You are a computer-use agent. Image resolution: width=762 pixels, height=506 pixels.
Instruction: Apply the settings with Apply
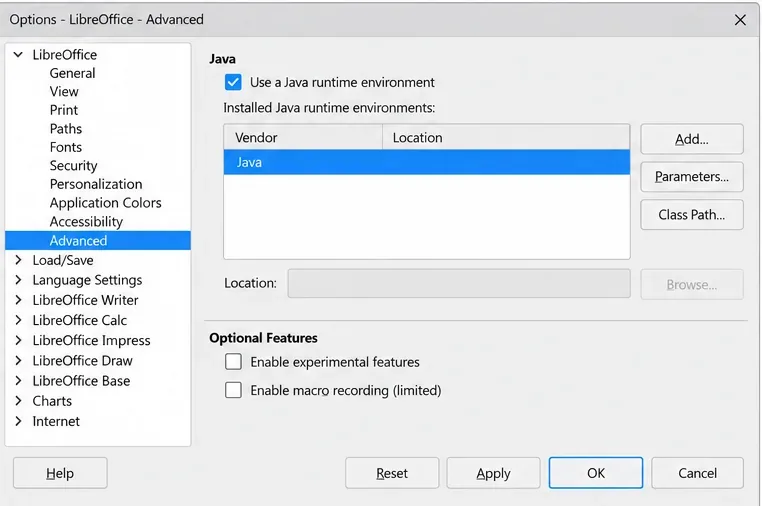pos(493,473)
